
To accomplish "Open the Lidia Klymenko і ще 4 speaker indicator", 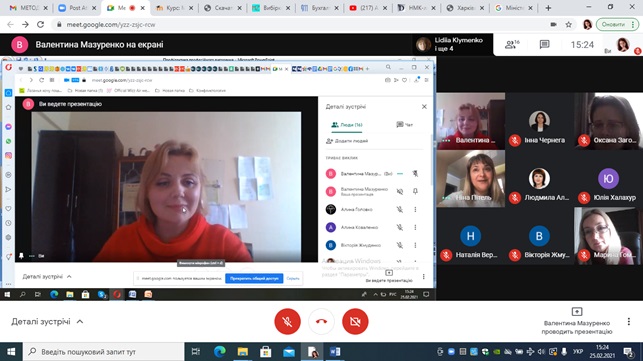I will pos(452,44).
